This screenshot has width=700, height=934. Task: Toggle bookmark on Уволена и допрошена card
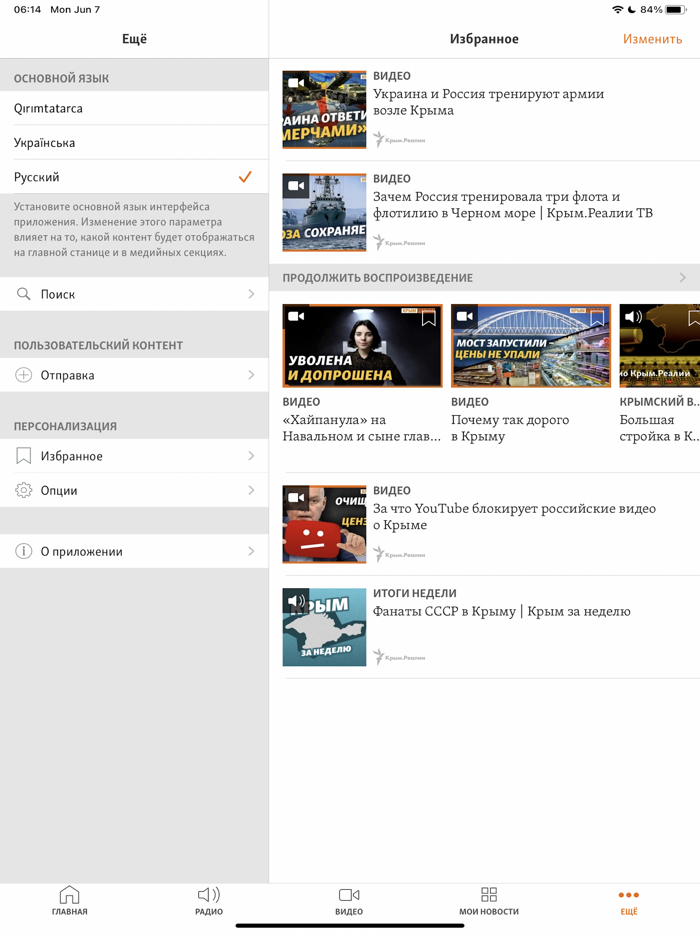click(428, 318)
